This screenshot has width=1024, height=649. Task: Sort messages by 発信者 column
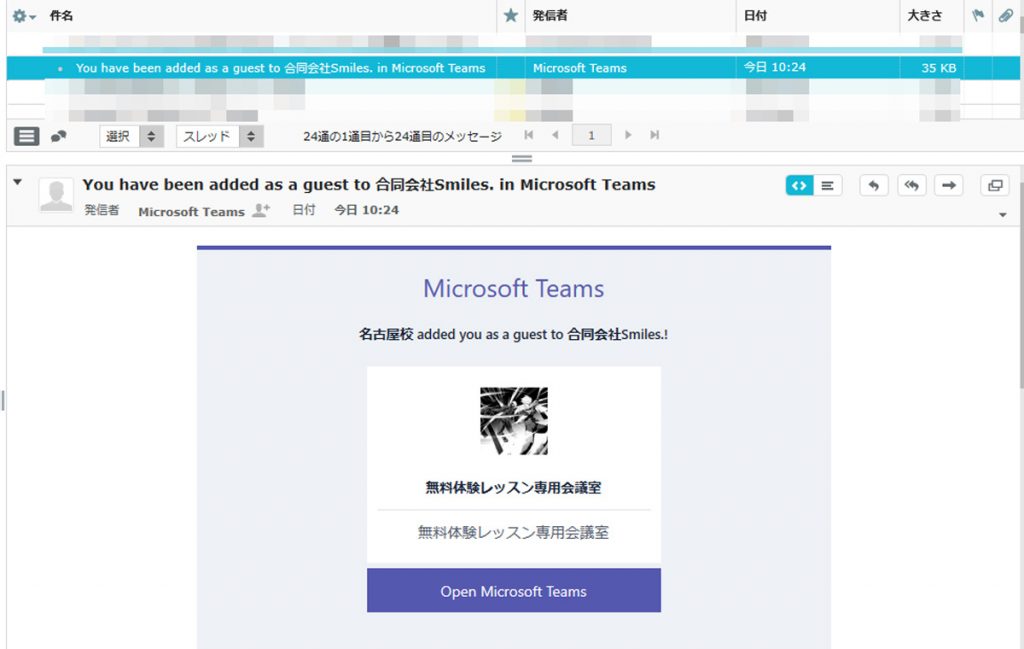[550, 16]
